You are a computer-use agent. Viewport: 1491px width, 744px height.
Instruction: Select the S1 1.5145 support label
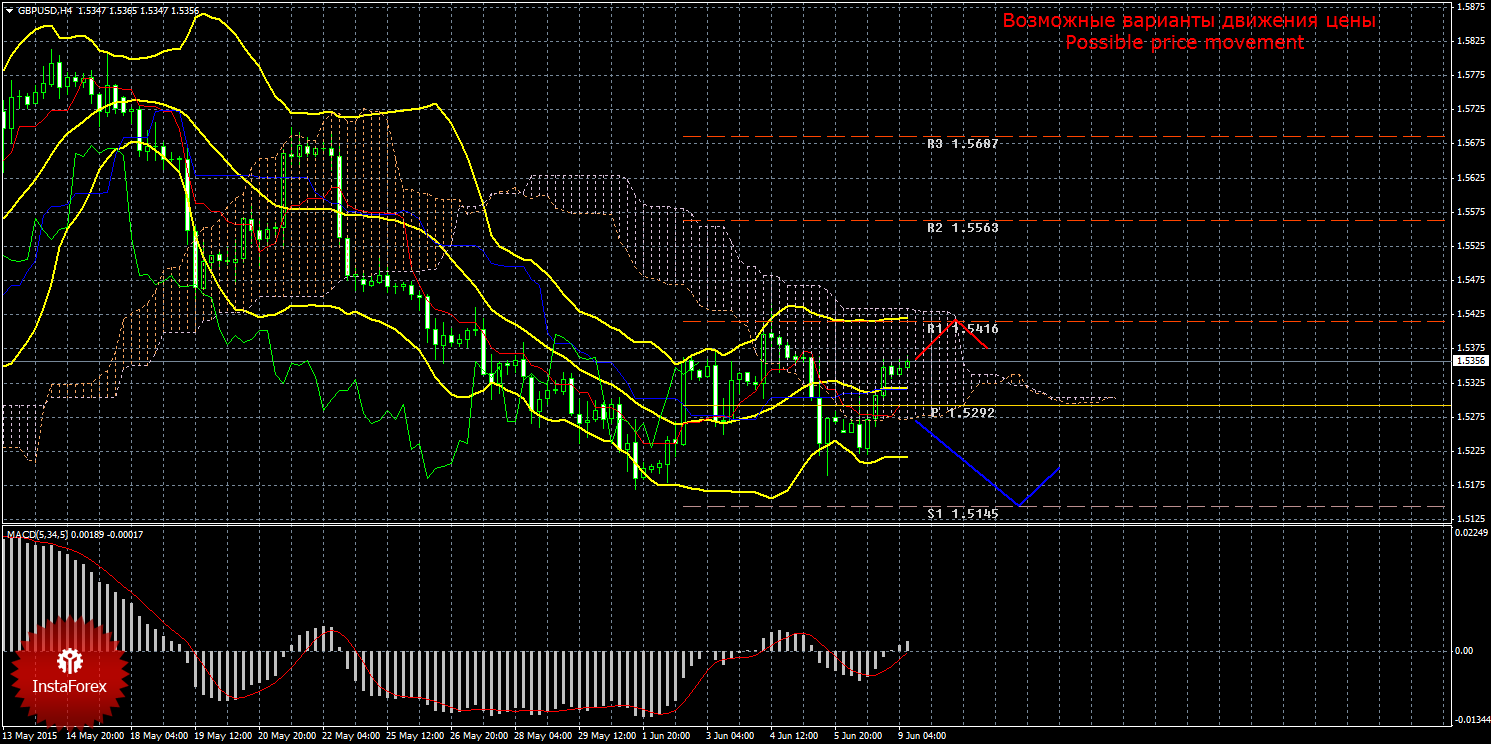point(962,513)
